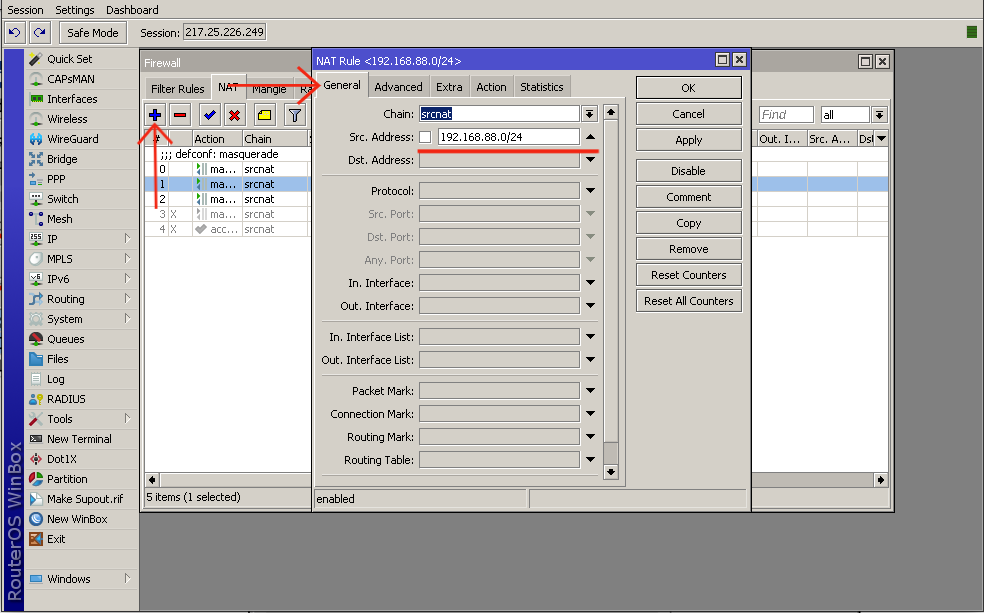Open New Terminal from sidebar
The width and height of the screenshot is (984, 613).
pyautogui.click(x=78, y=439)
